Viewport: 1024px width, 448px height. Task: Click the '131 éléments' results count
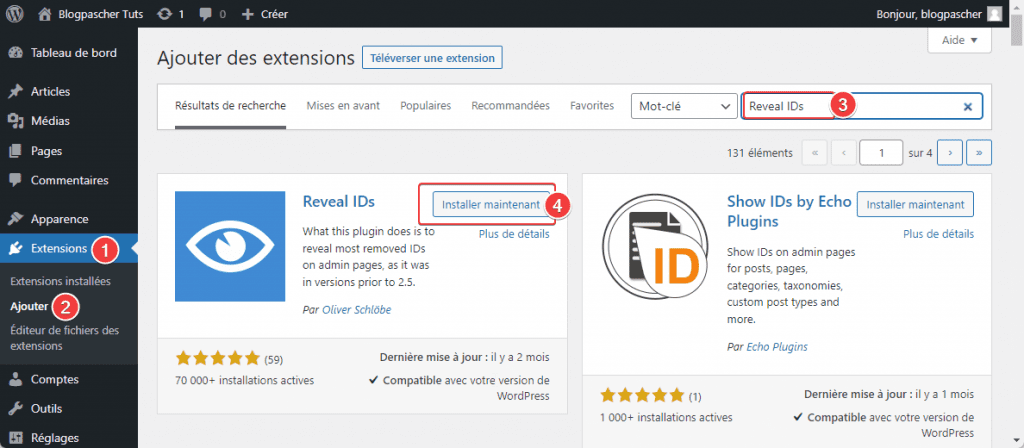(760, 153)
